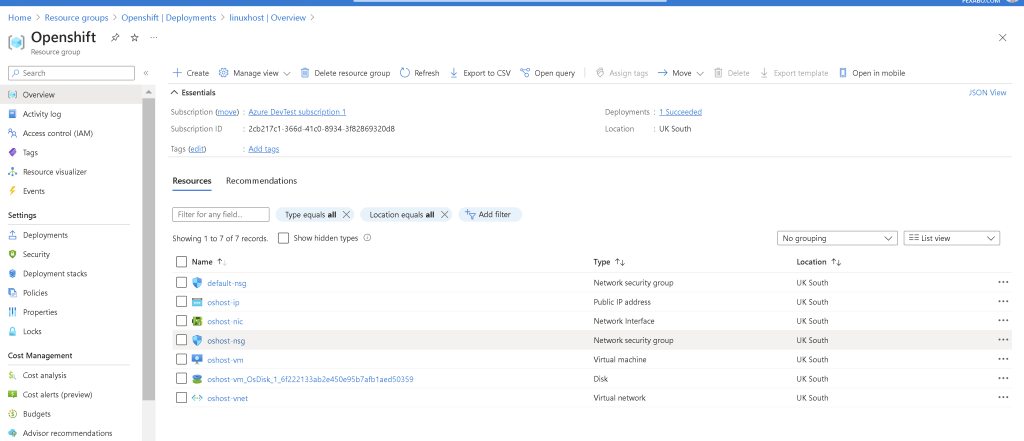Open the ellipsis menu for oshost-vm row
The width and height of the screenshot is (1024, 441).
[x=1003, y=359]
